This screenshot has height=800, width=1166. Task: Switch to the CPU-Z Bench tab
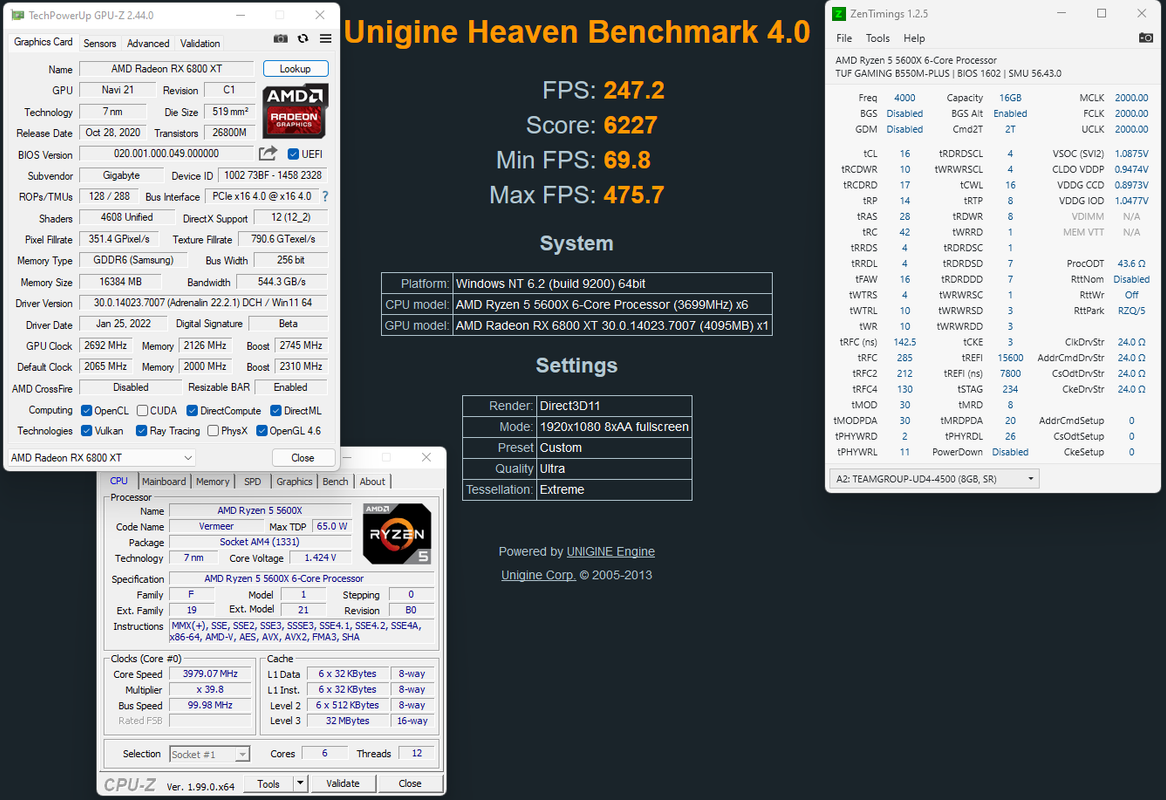click(x=335, y=481)
